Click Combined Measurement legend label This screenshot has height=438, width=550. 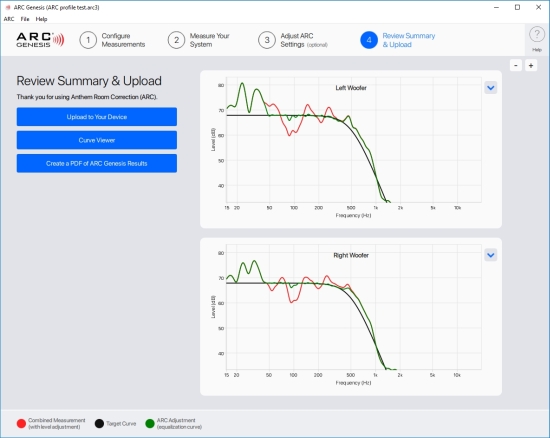pos(56,423)
